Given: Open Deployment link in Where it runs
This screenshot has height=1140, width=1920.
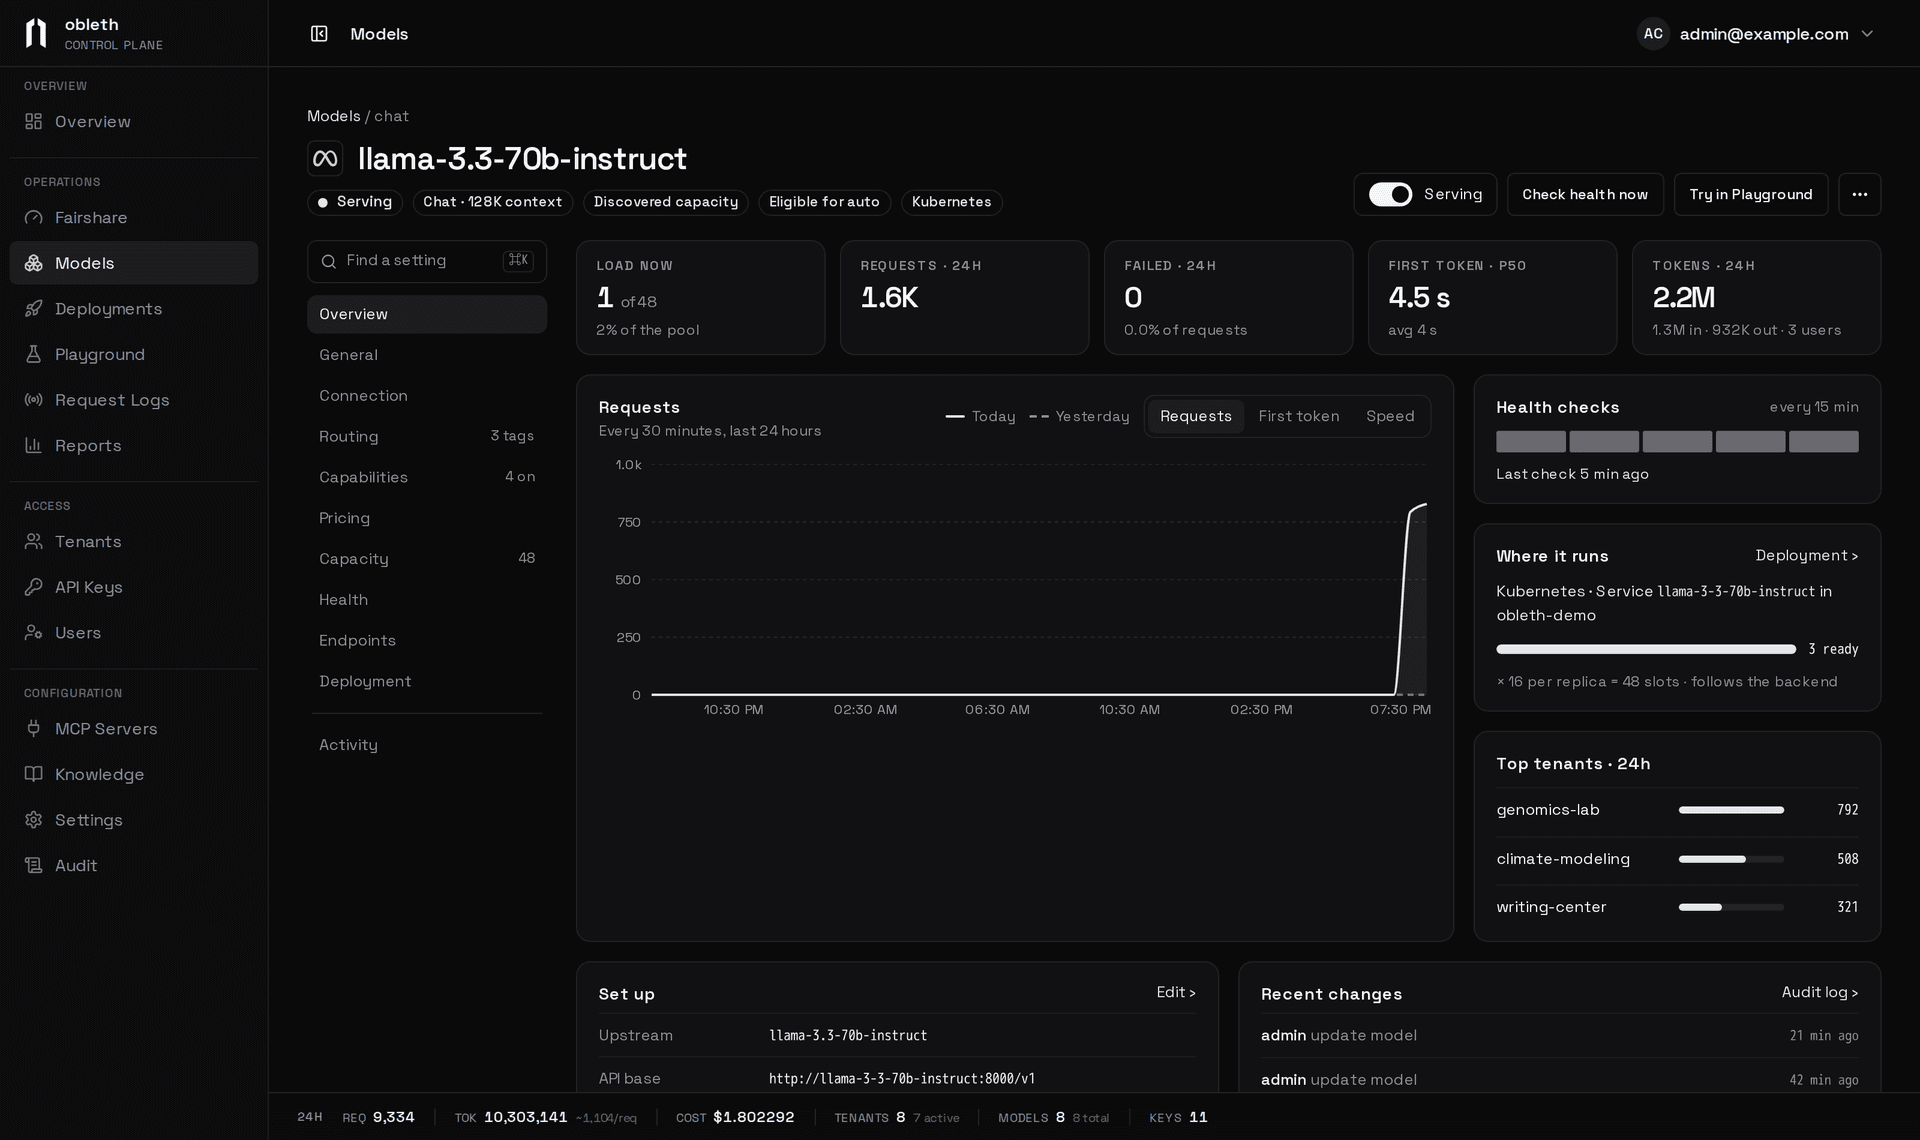Looking at the screenshot, I should point(1806,556).
